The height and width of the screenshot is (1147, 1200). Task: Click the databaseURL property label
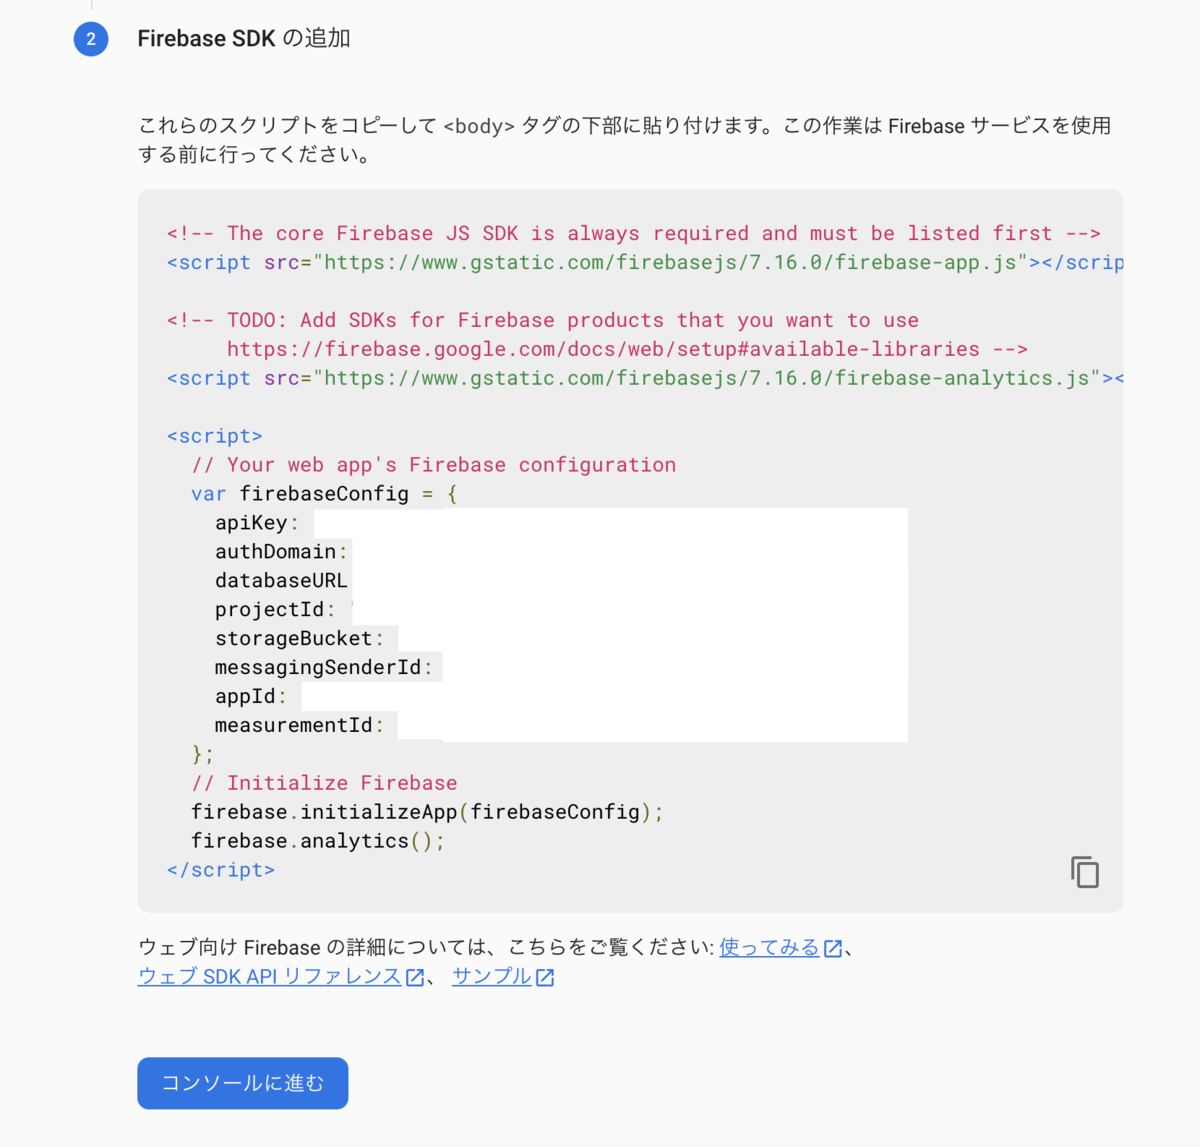pyautogui.click(x=281, y=581)
